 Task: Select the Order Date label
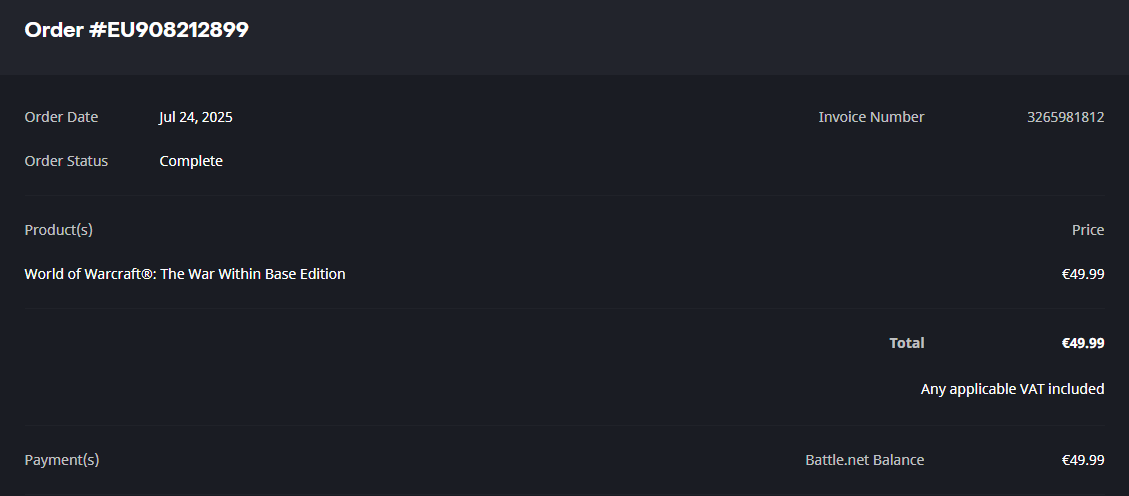click(61, 117)
